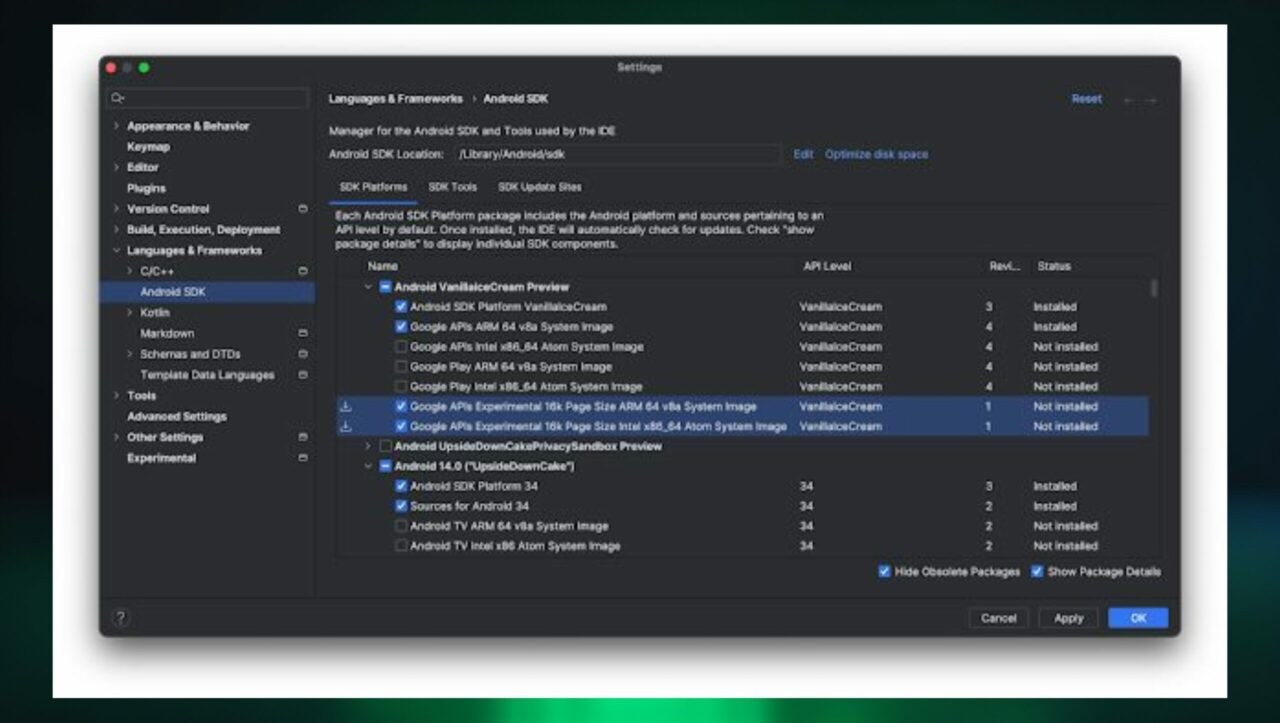Collapse Android 14.0 UpsideDownCake group
Screen dimensions: 1280x723
click(x=368, y=466)
